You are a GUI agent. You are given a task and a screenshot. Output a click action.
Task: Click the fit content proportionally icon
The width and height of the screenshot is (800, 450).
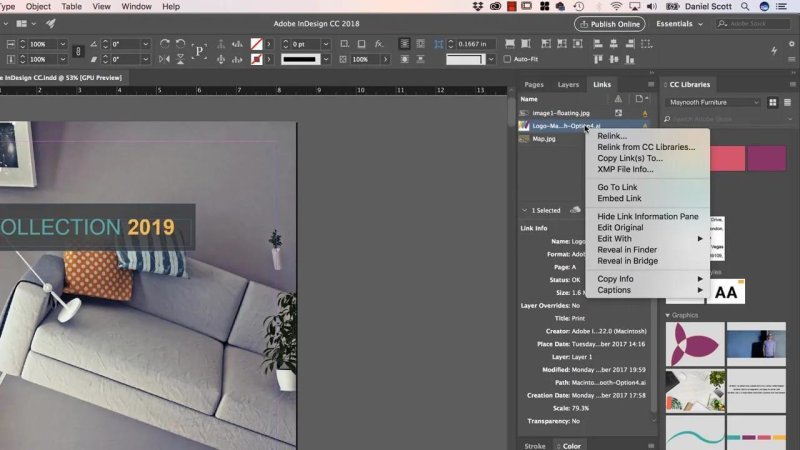click(526, 44)
